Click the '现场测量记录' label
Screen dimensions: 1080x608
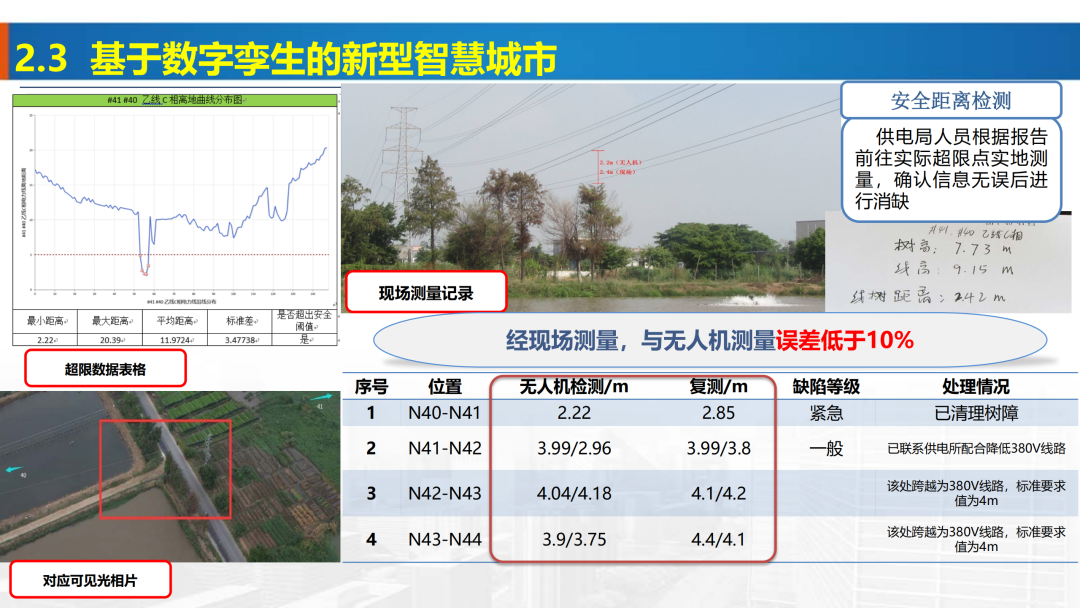point(426,293)
